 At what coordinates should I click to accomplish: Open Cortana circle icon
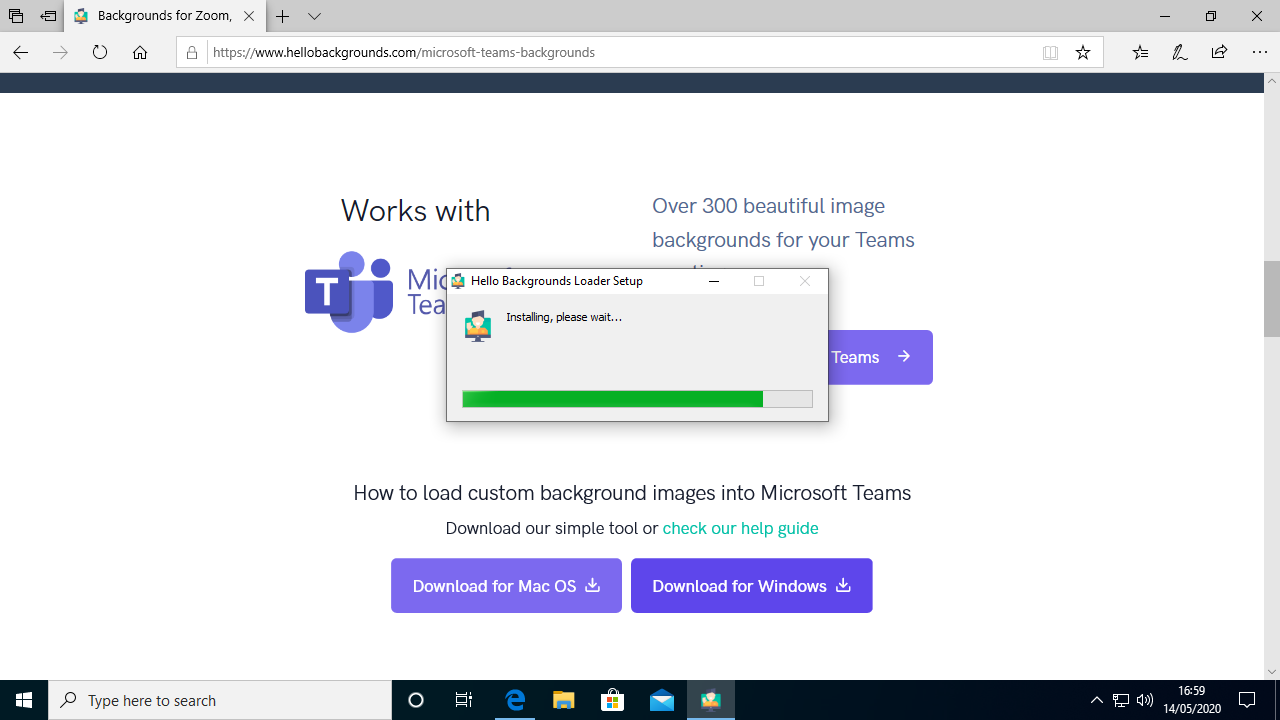coord(416,700)
